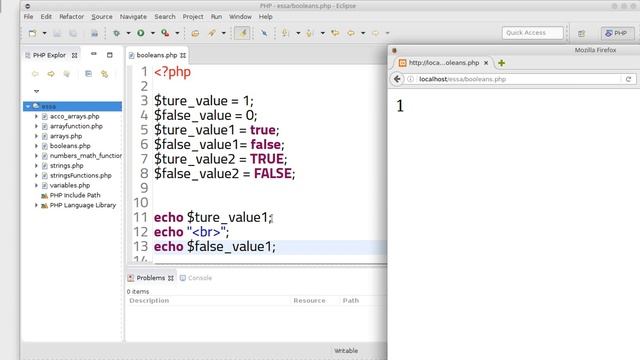Open the File menu
Image resolution: width=640 pixels, height=360 pixels.
tap(28, 17)
